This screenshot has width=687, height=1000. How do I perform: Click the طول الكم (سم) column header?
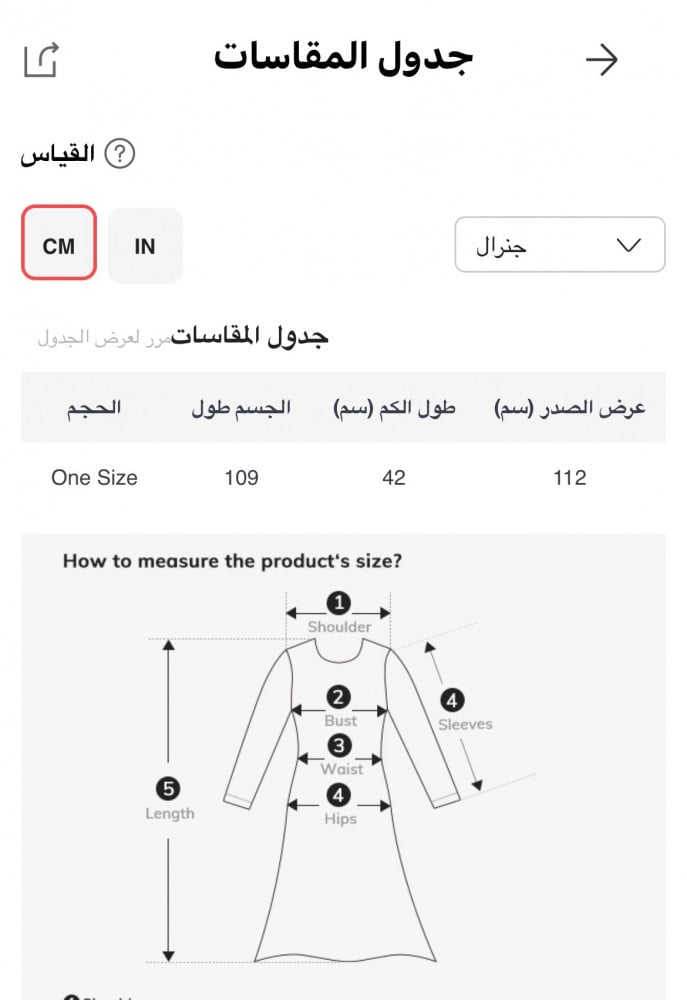tap(394, 408)
